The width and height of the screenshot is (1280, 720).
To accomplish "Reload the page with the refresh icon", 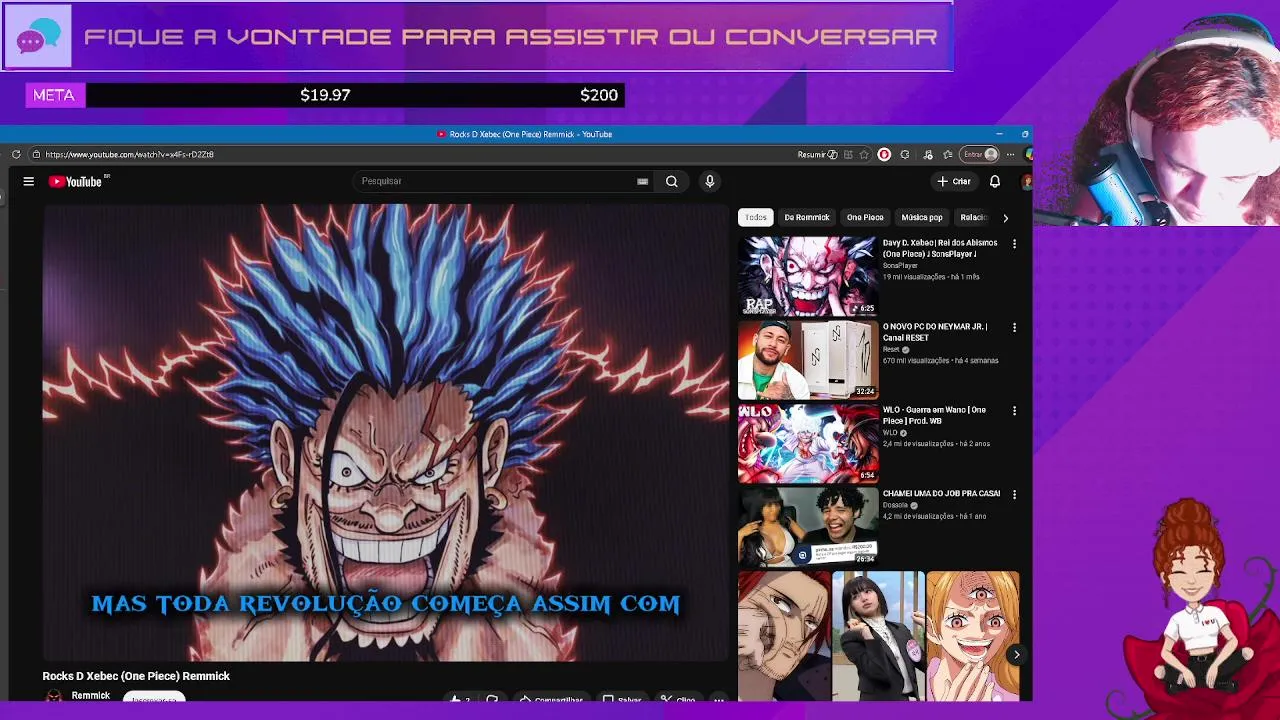I will pos(16,154).
